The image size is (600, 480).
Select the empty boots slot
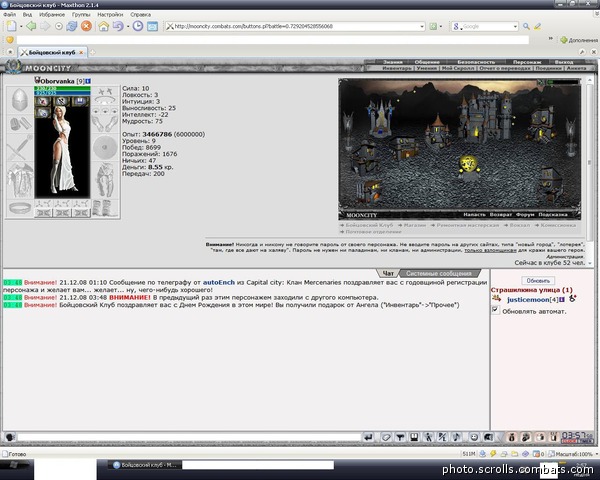(105, 209)
